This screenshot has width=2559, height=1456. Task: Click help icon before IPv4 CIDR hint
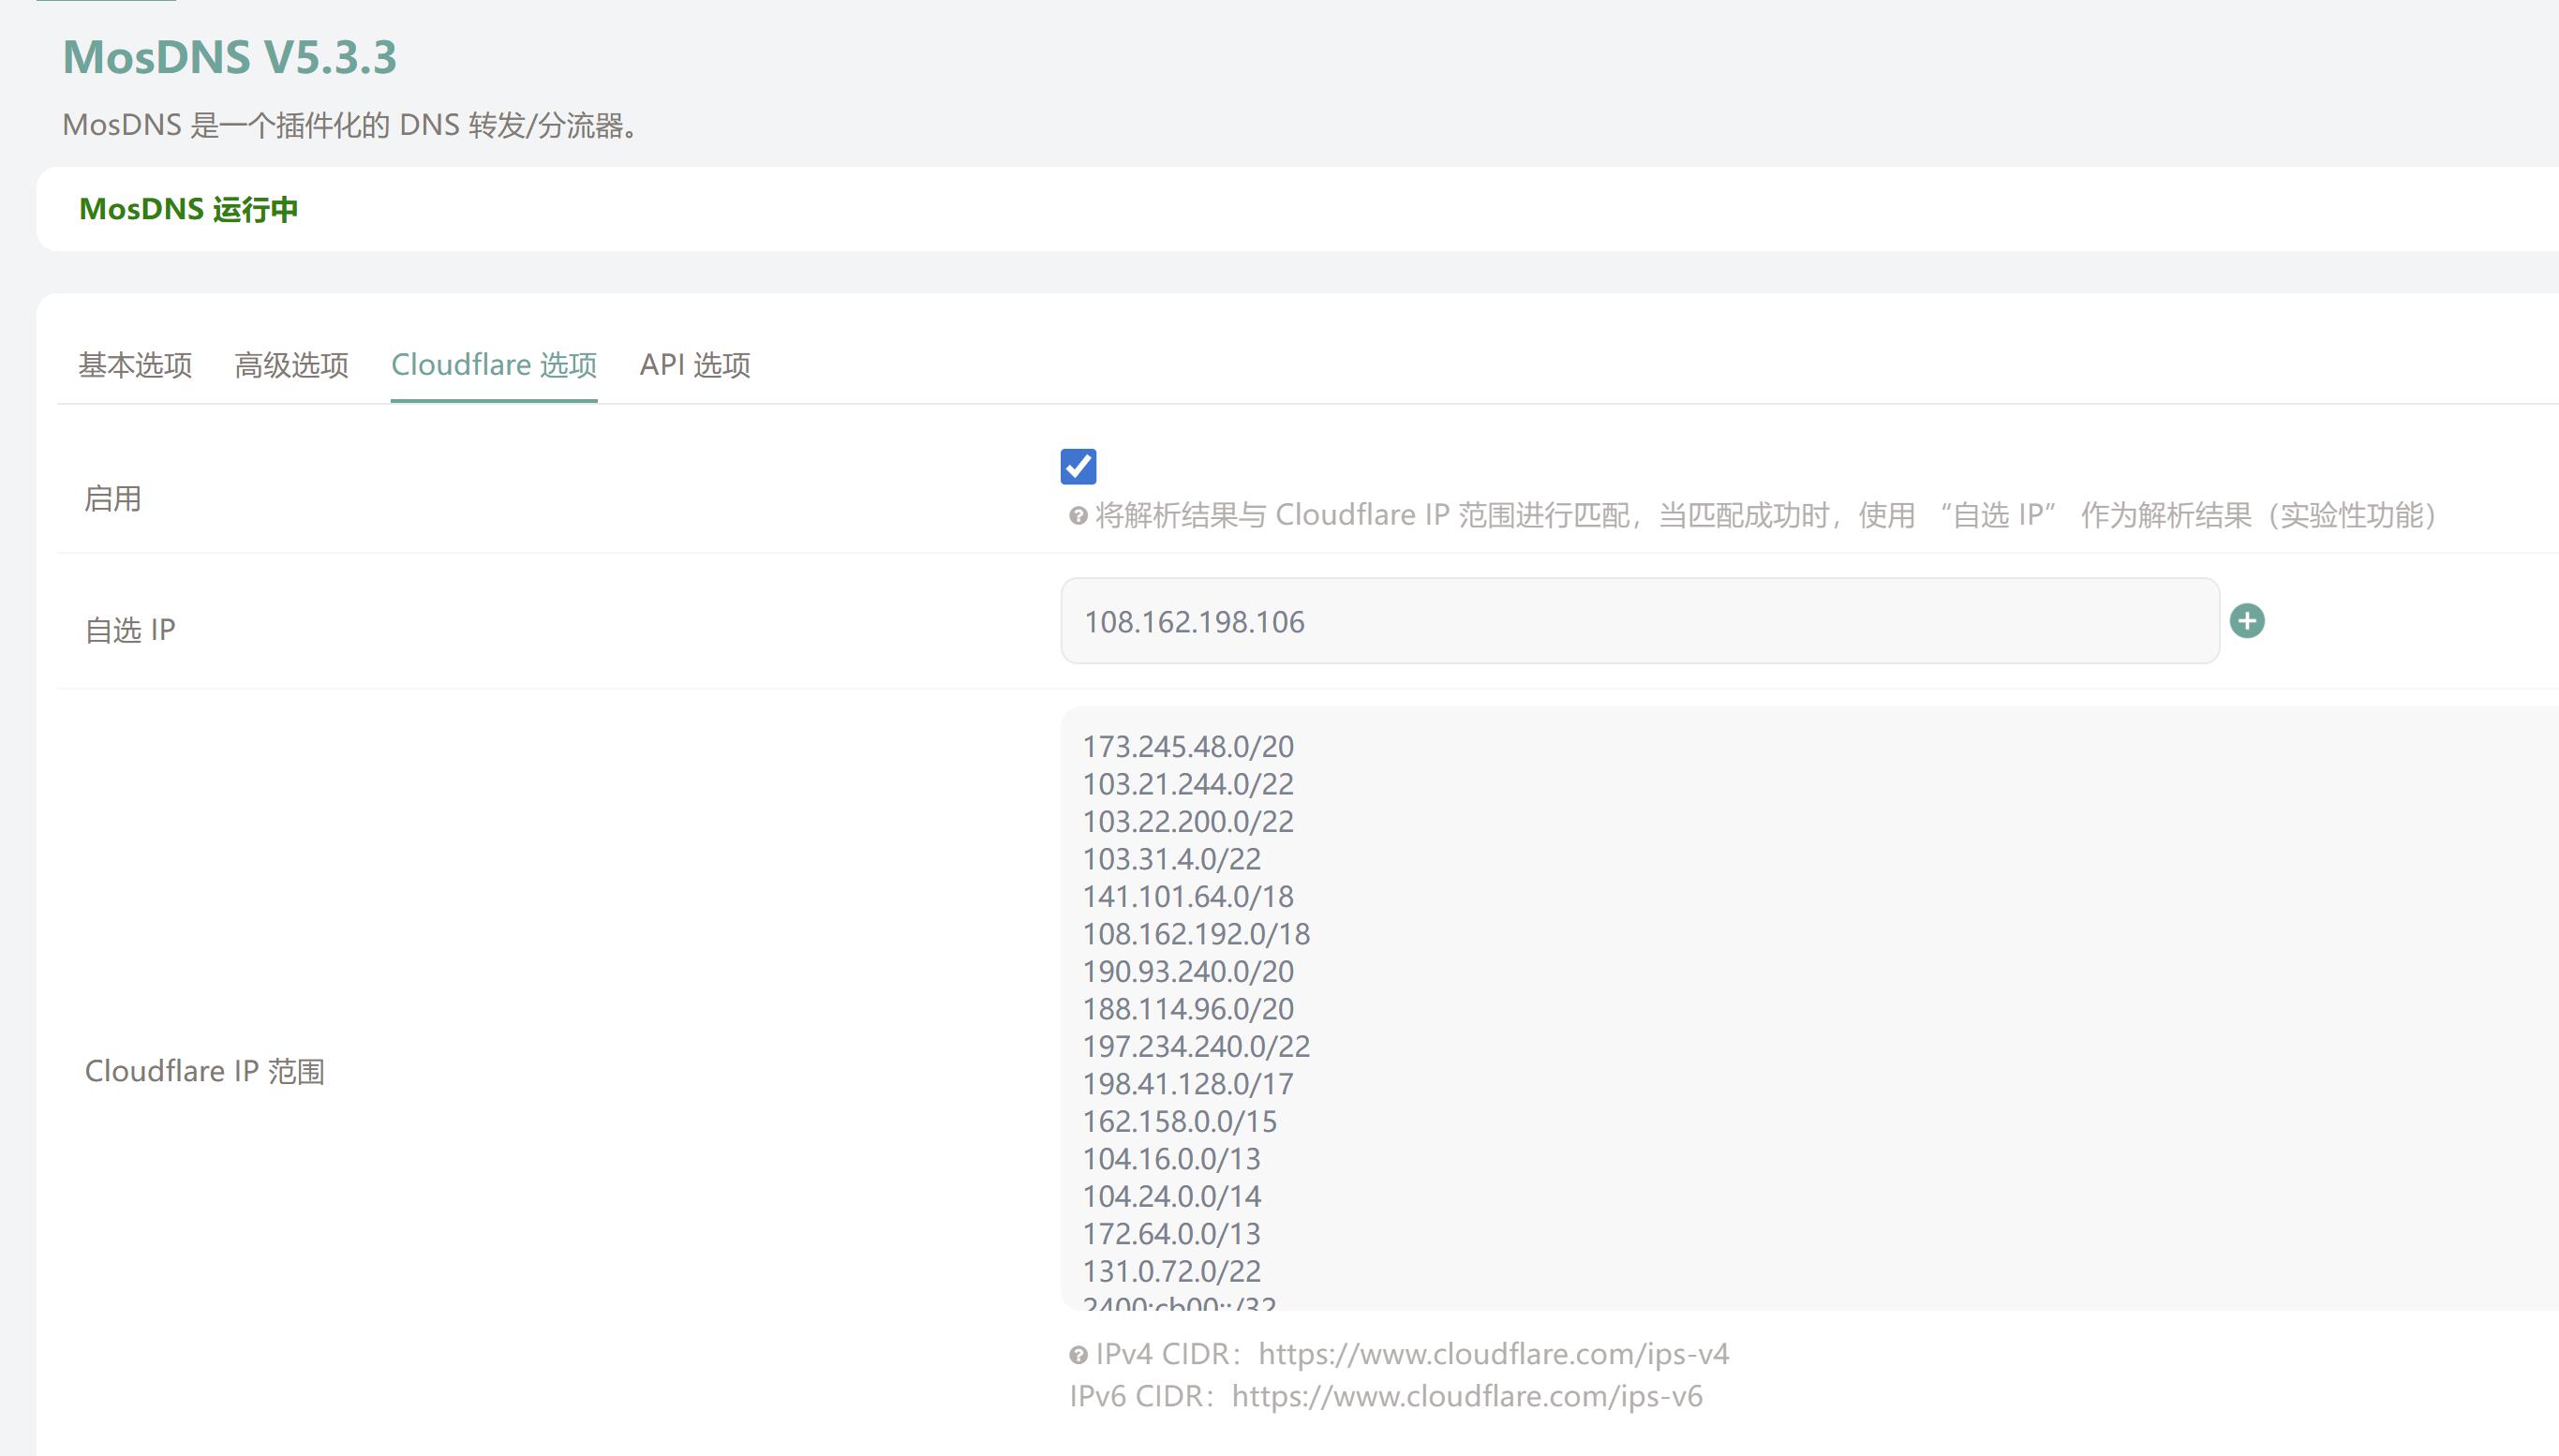[1078, 1355]
